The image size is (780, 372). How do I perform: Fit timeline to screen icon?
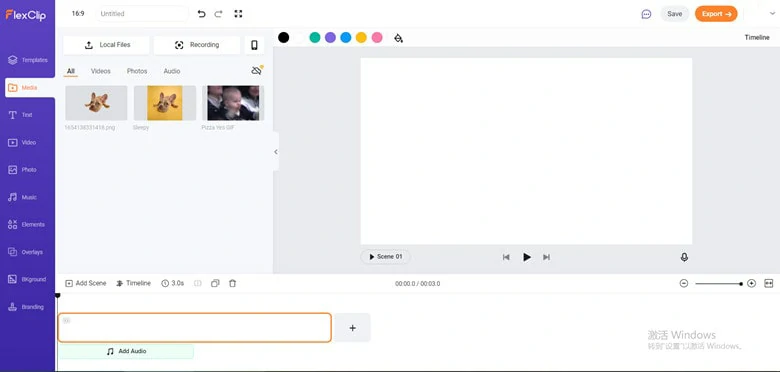pyautogui.click(x=769, y=283)
